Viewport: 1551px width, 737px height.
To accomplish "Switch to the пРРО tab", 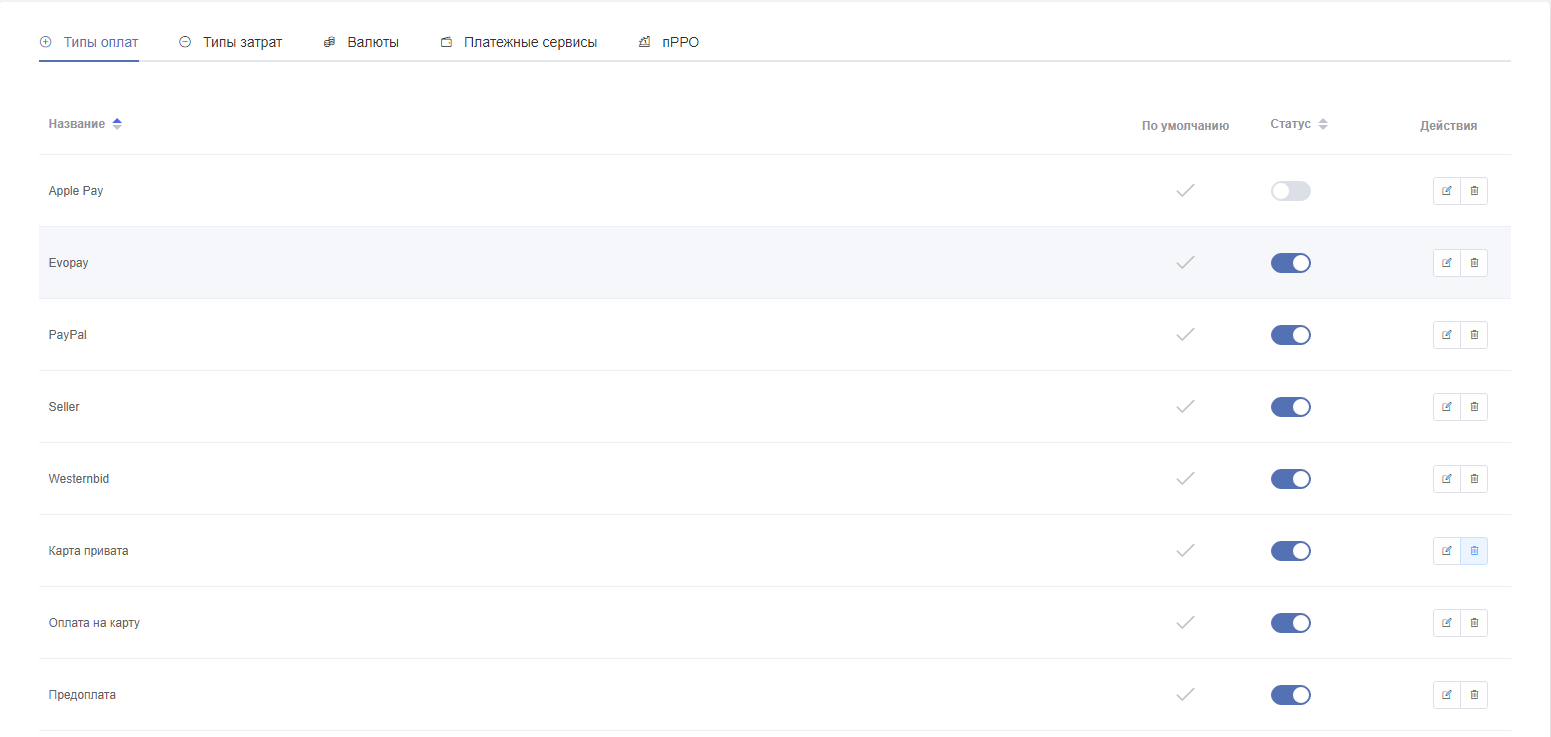I will pyautogui.click(x=669, y=42).
